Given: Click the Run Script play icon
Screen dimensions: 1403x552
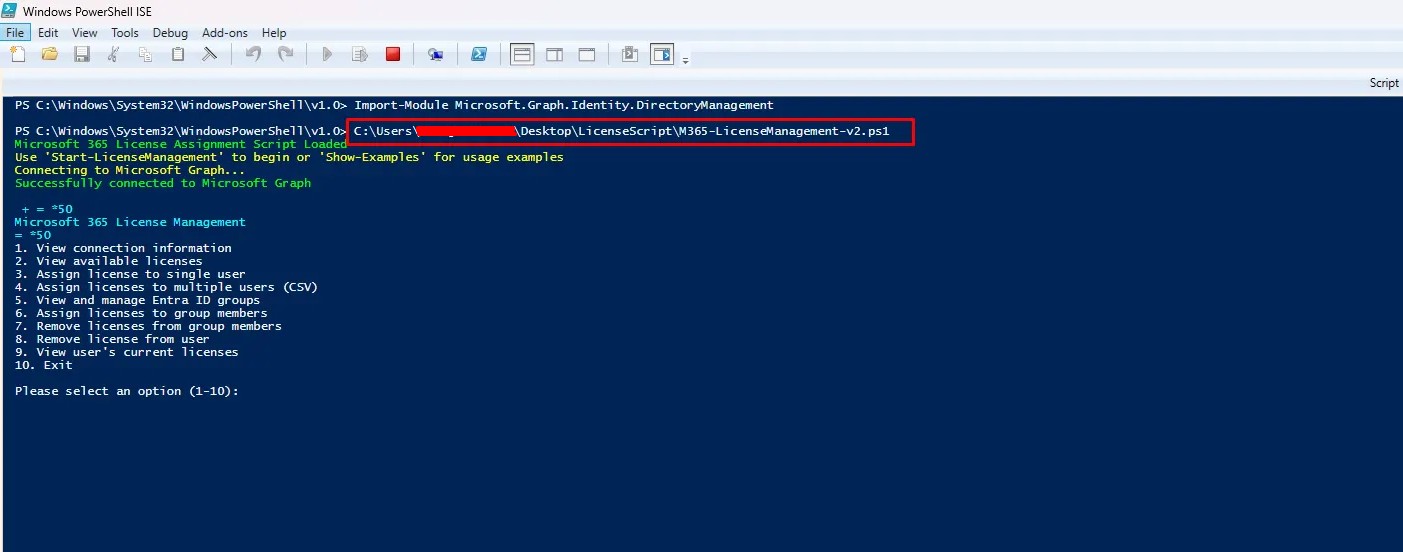Looking at the screenshot, I should 327,55.
